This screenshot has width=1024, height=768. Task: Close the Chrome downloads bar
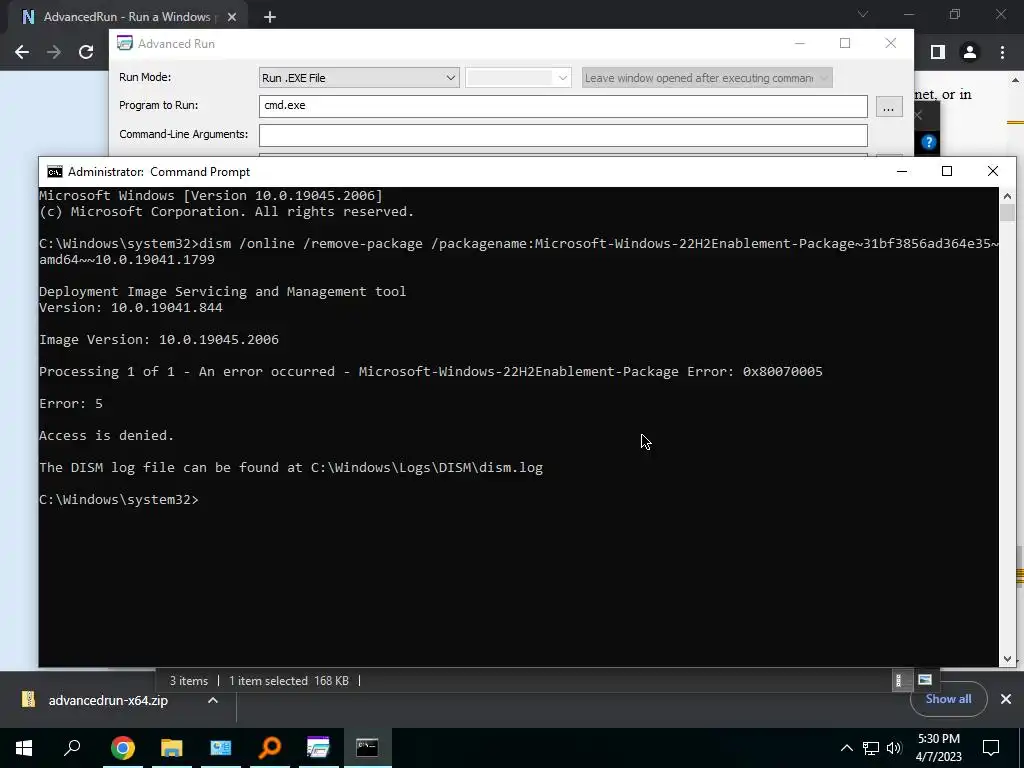click(x=1006, y=699)
